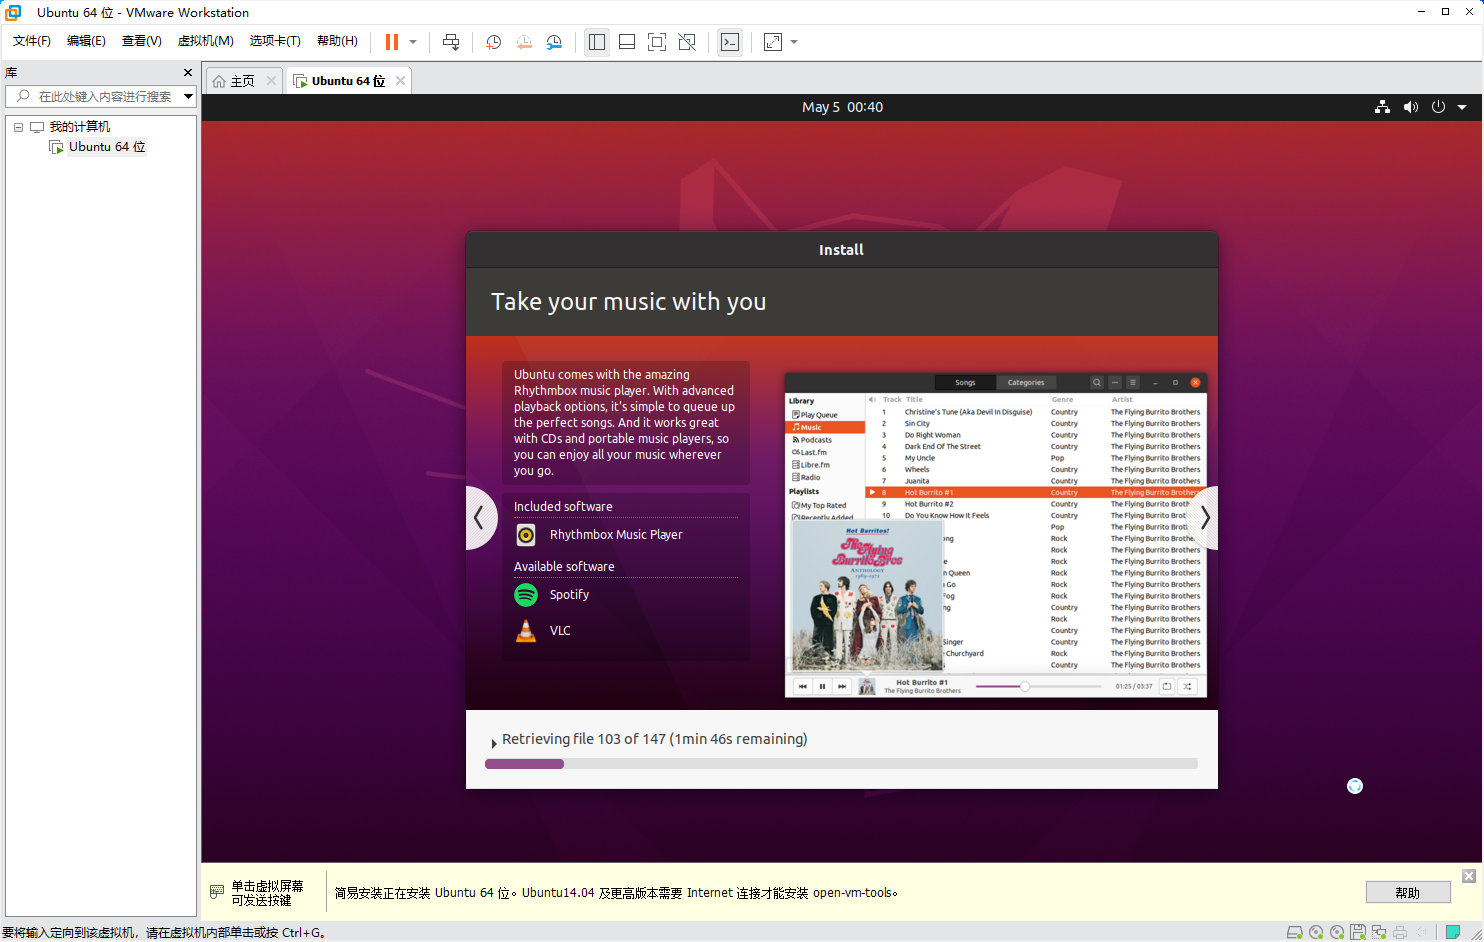
Task: Go to the next installer slide
Action: pyautogui.click(x=1204, y=518)
